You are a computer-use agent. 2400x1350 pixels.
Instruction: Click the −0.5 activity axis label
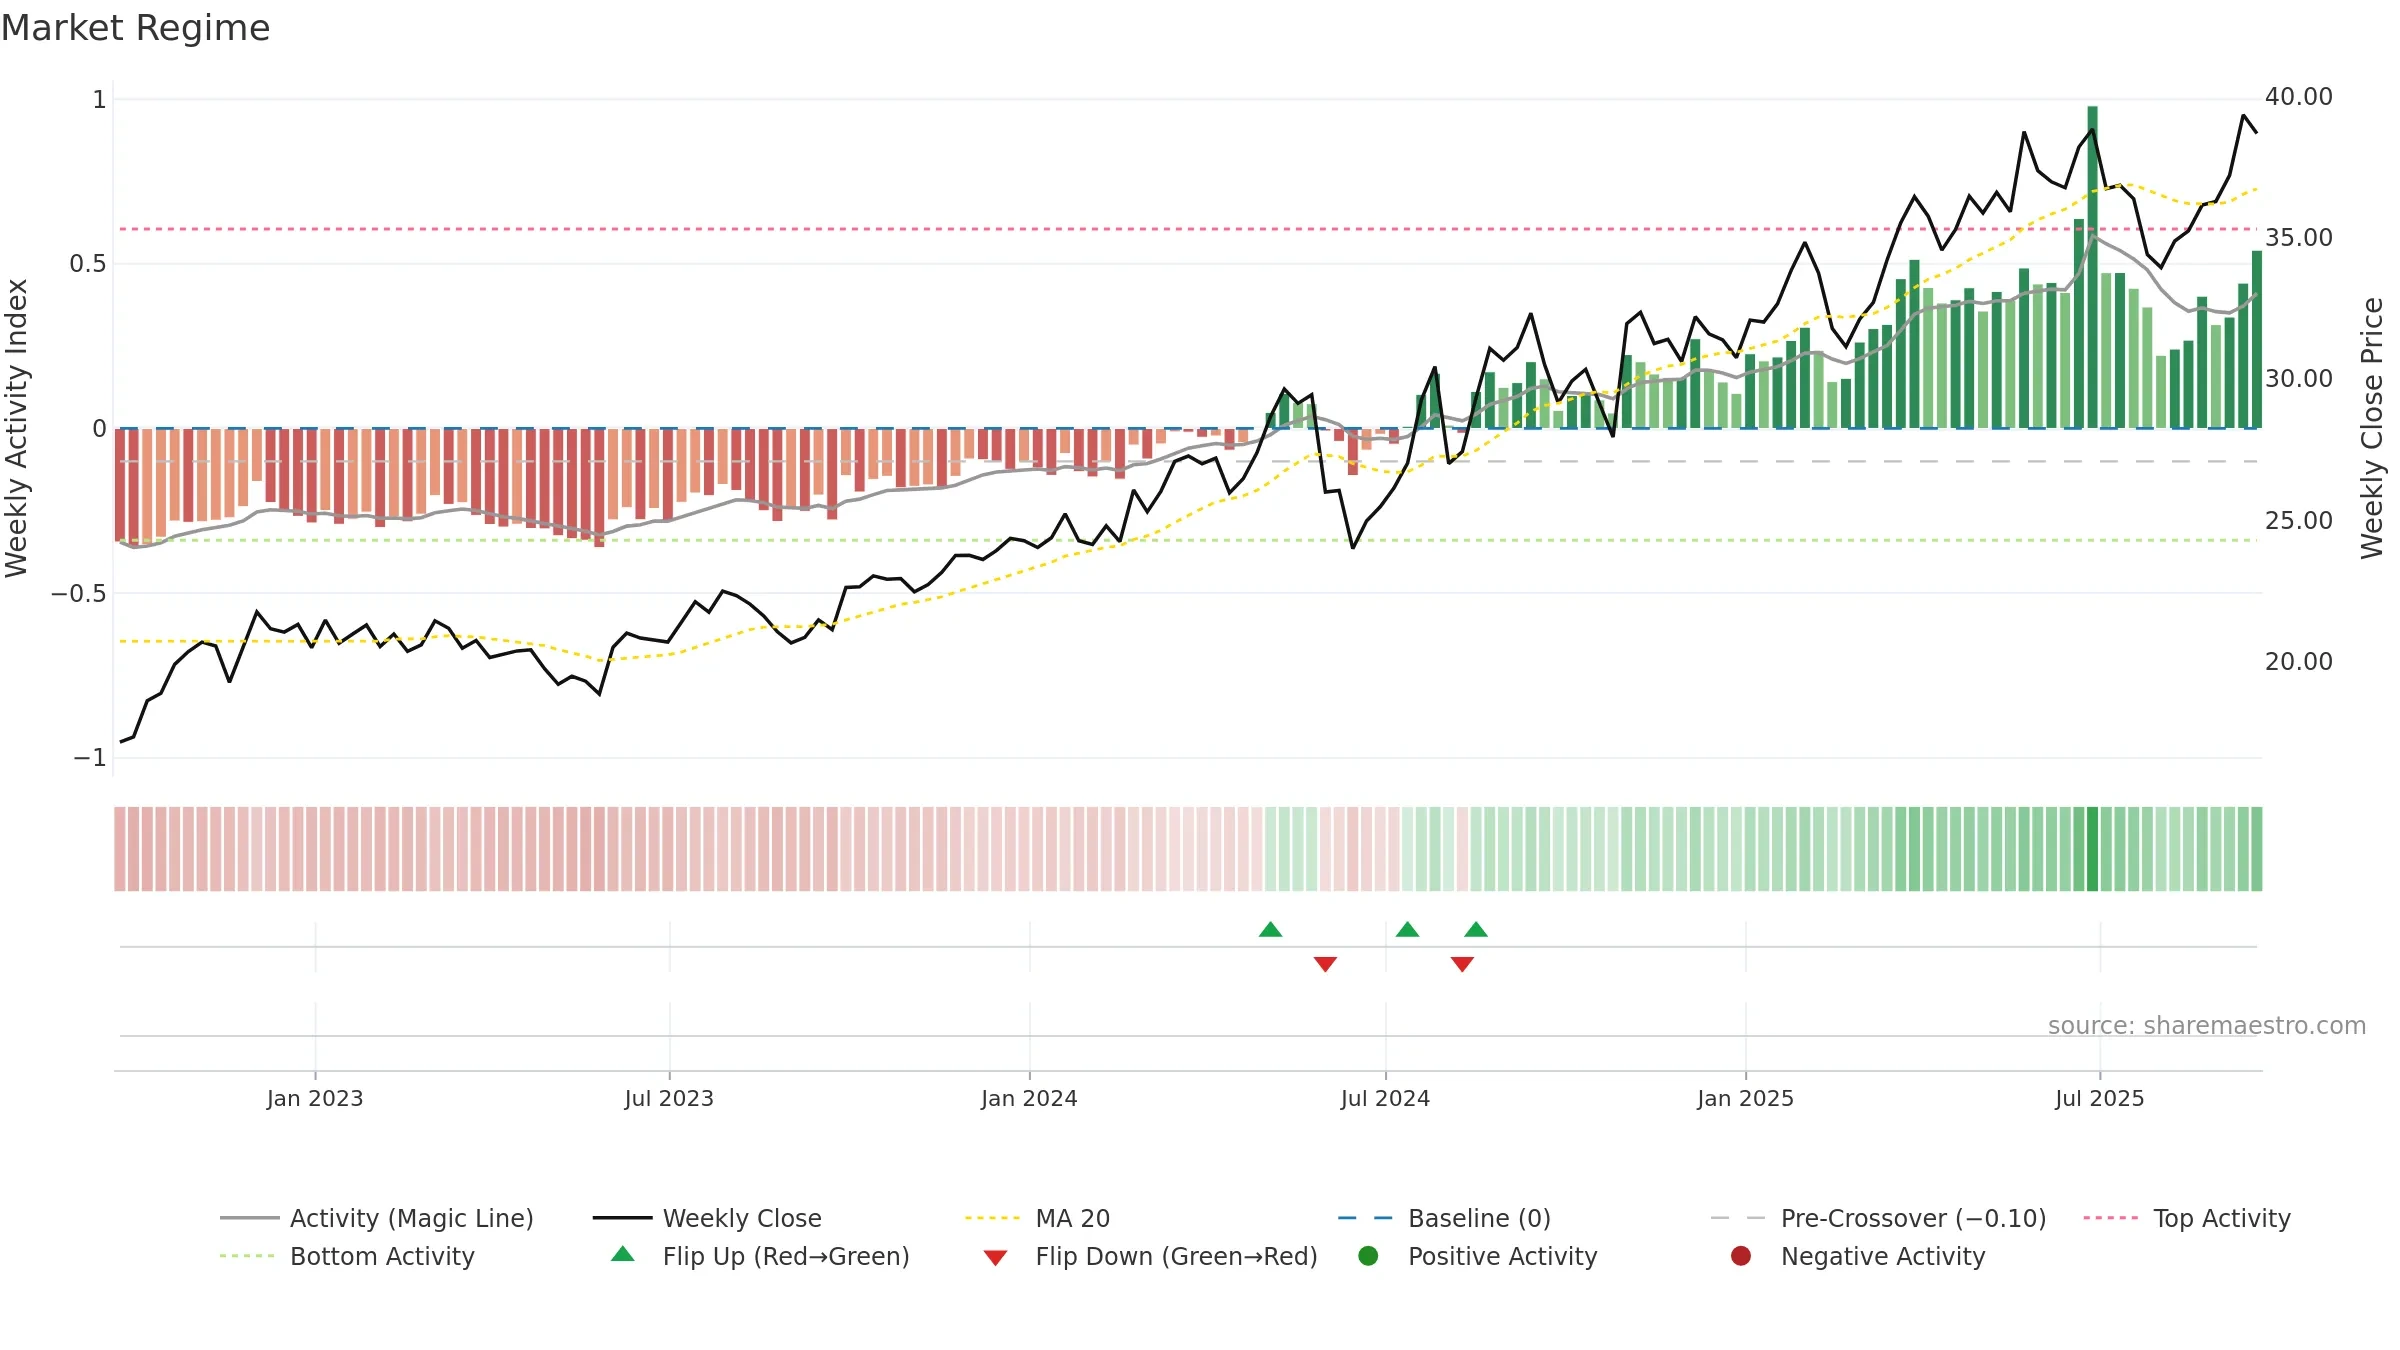click(x=78, y=594)
